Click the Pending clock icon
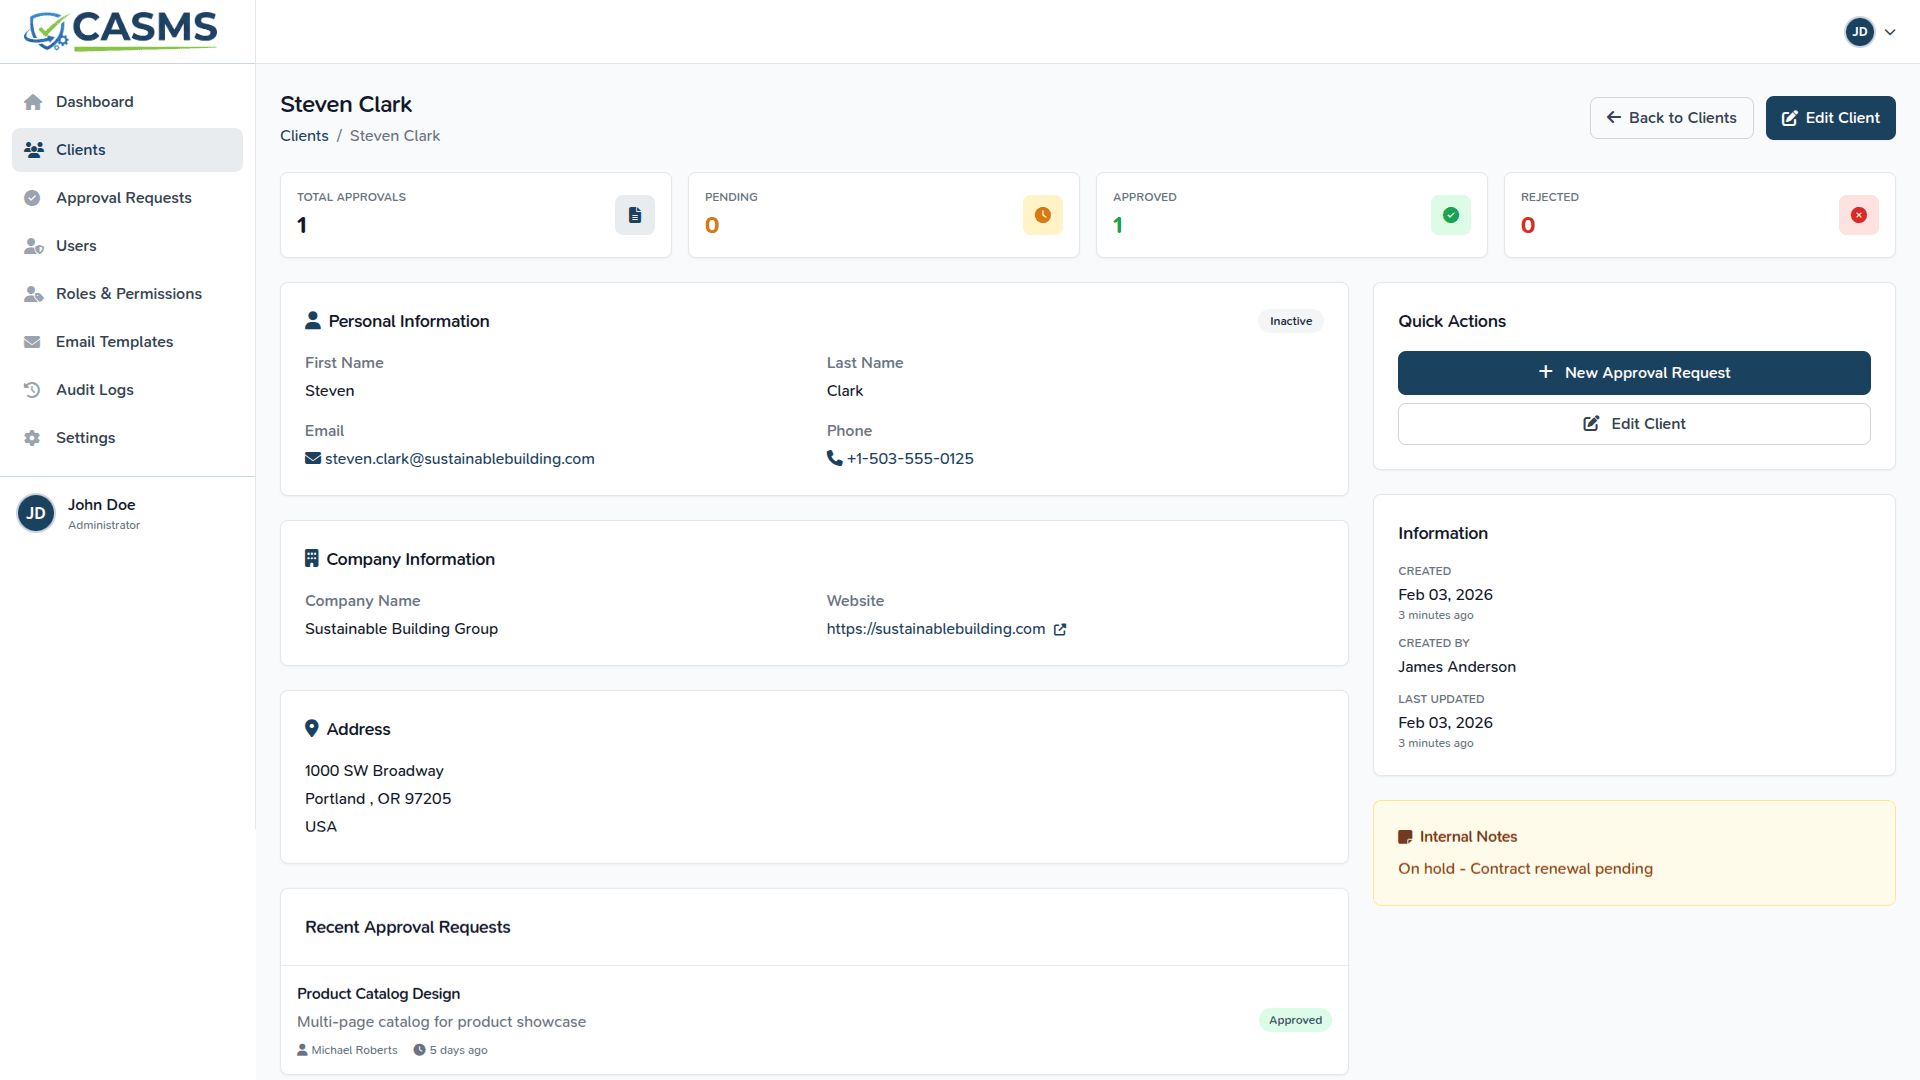The image size is (1920, 1080). (1042, 215)
